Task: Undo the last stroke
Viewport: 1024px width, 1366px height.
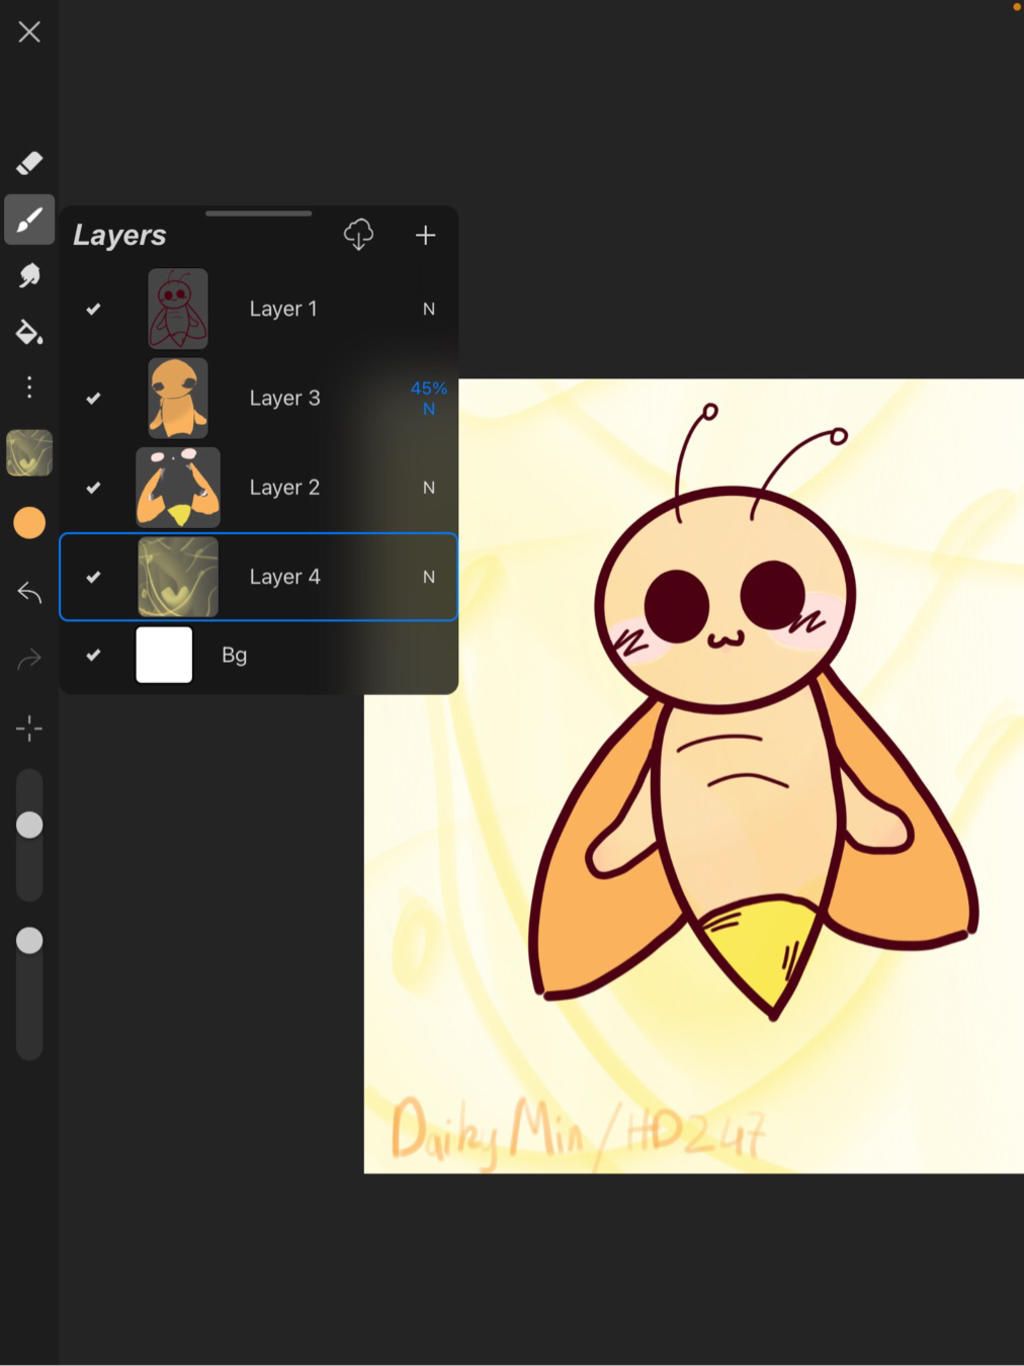Action: click(x=29, y=593)
